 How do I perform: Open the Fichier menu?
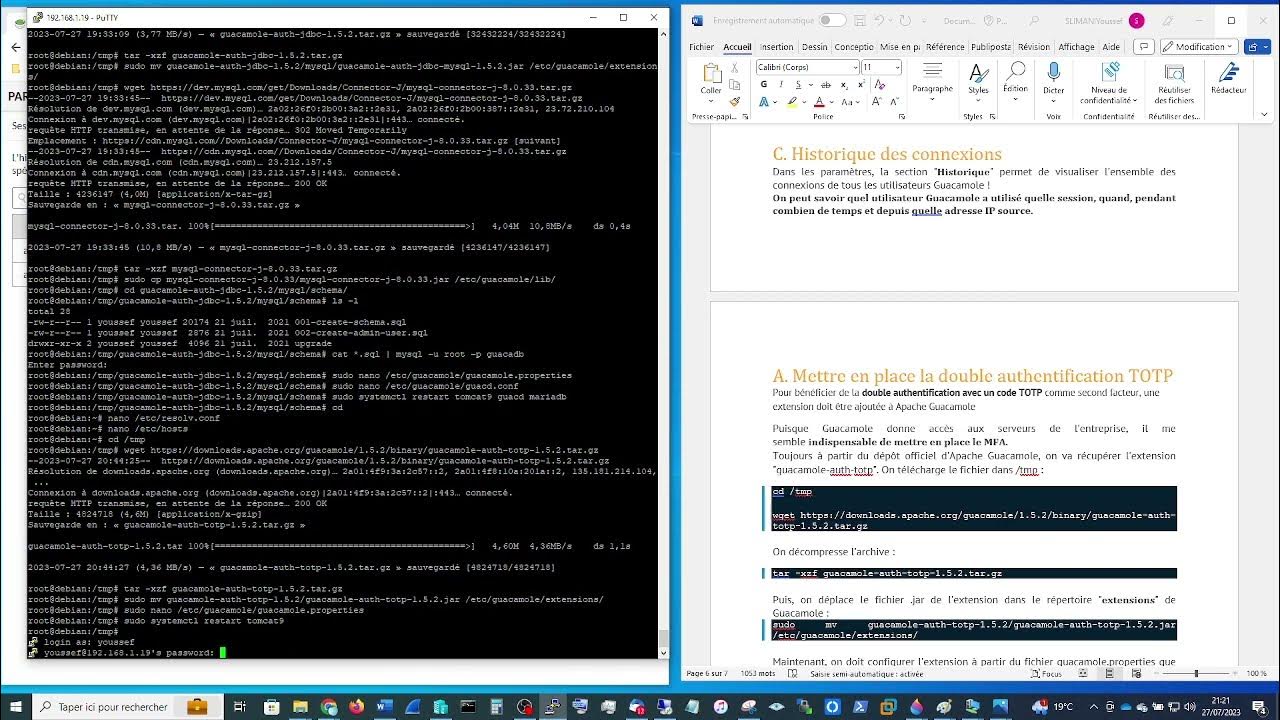702,46
